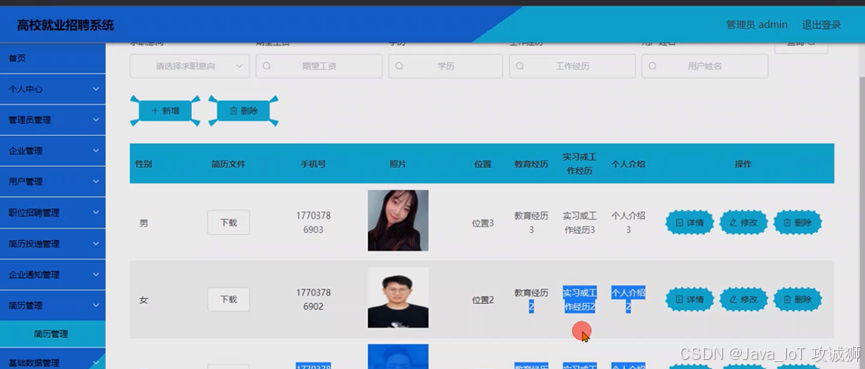The height and width of the screenshot is (369, 865).
Task: Open photo thumbnail of 位置2 row
Action: click(x=398, y=298)
